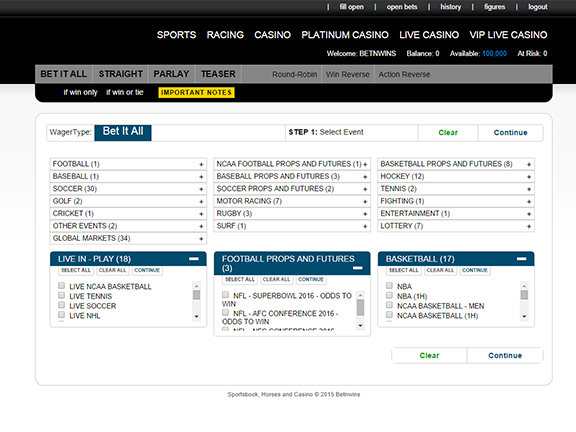Select NFL - SUPERBOWL 2016 checkbox

[x=226, y=295]
